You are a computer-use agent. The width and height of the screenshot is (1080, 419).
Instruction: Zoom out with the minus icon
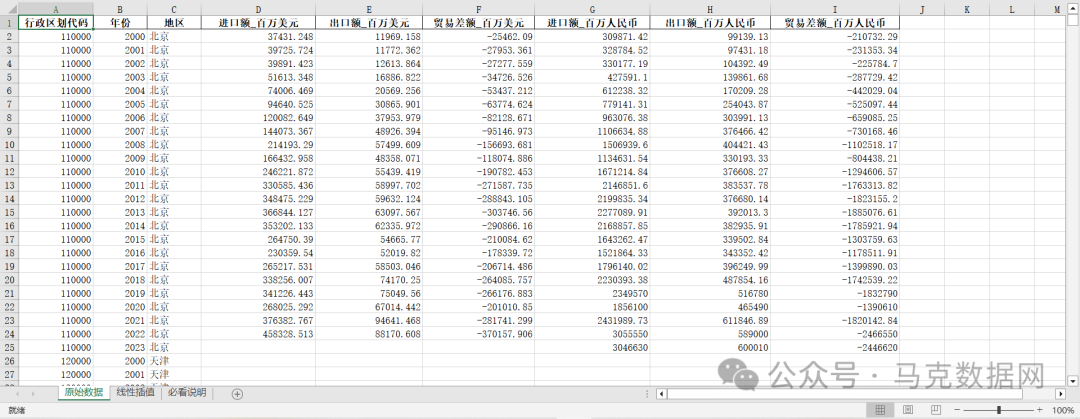(957, 410)
